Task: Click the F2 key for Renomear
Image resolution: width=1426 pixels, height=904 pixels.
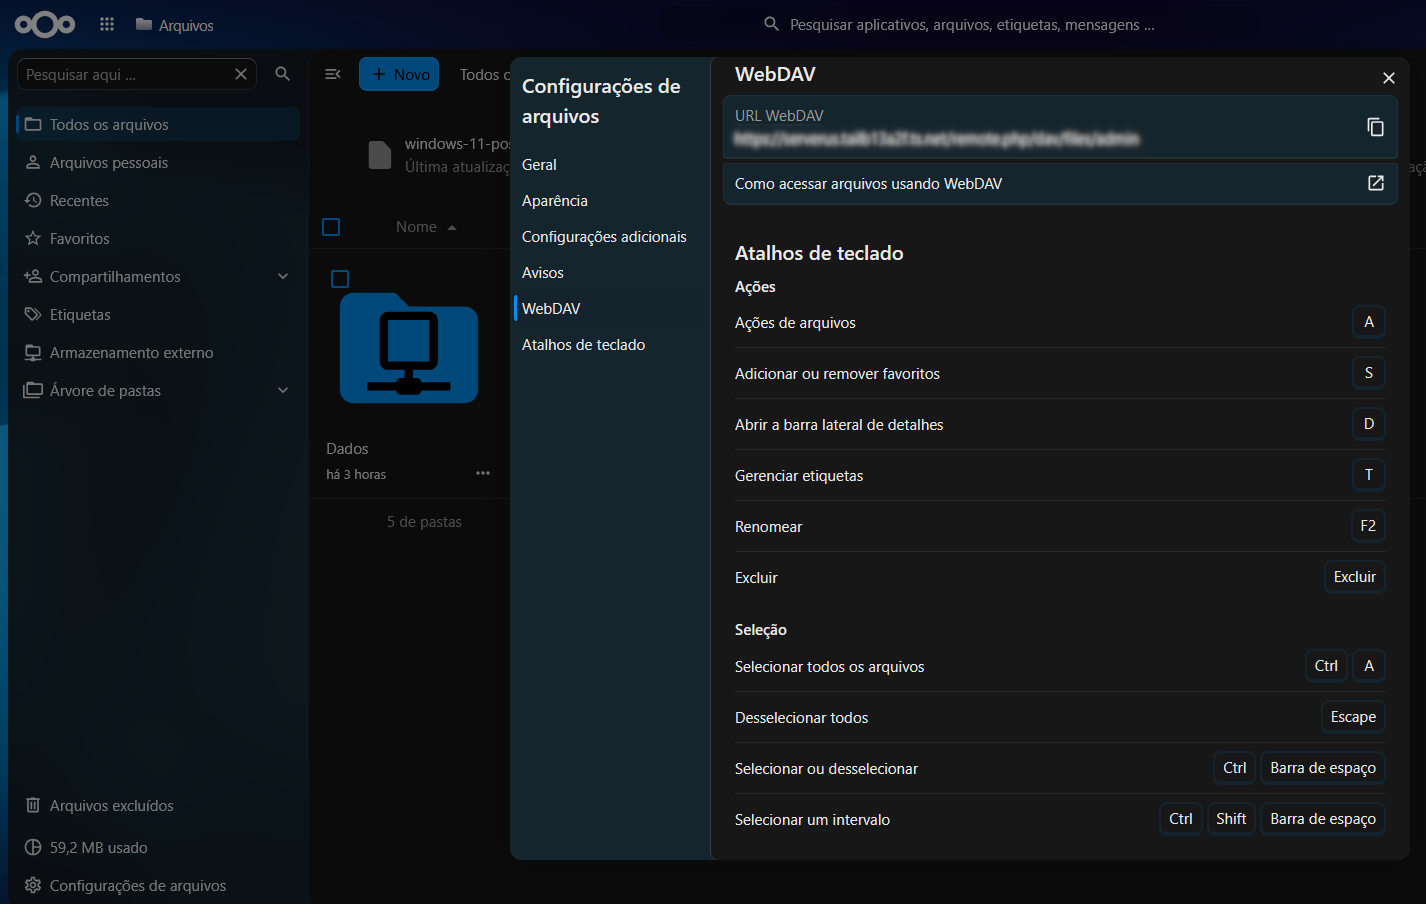Action: pos(1368,526)
